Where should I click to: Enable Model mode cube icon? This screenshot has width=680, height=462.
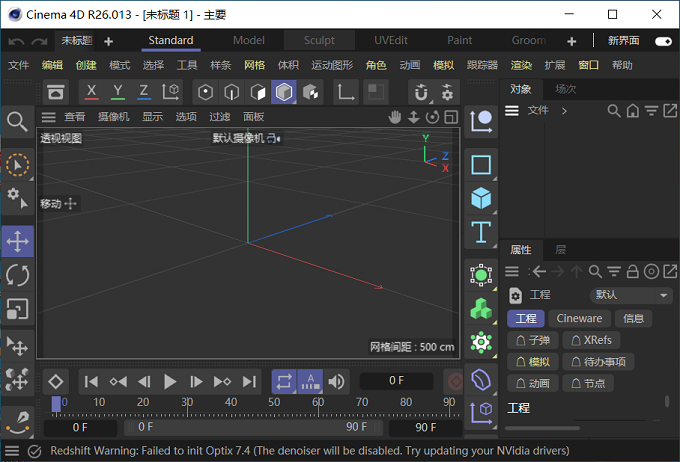(284, 92)
